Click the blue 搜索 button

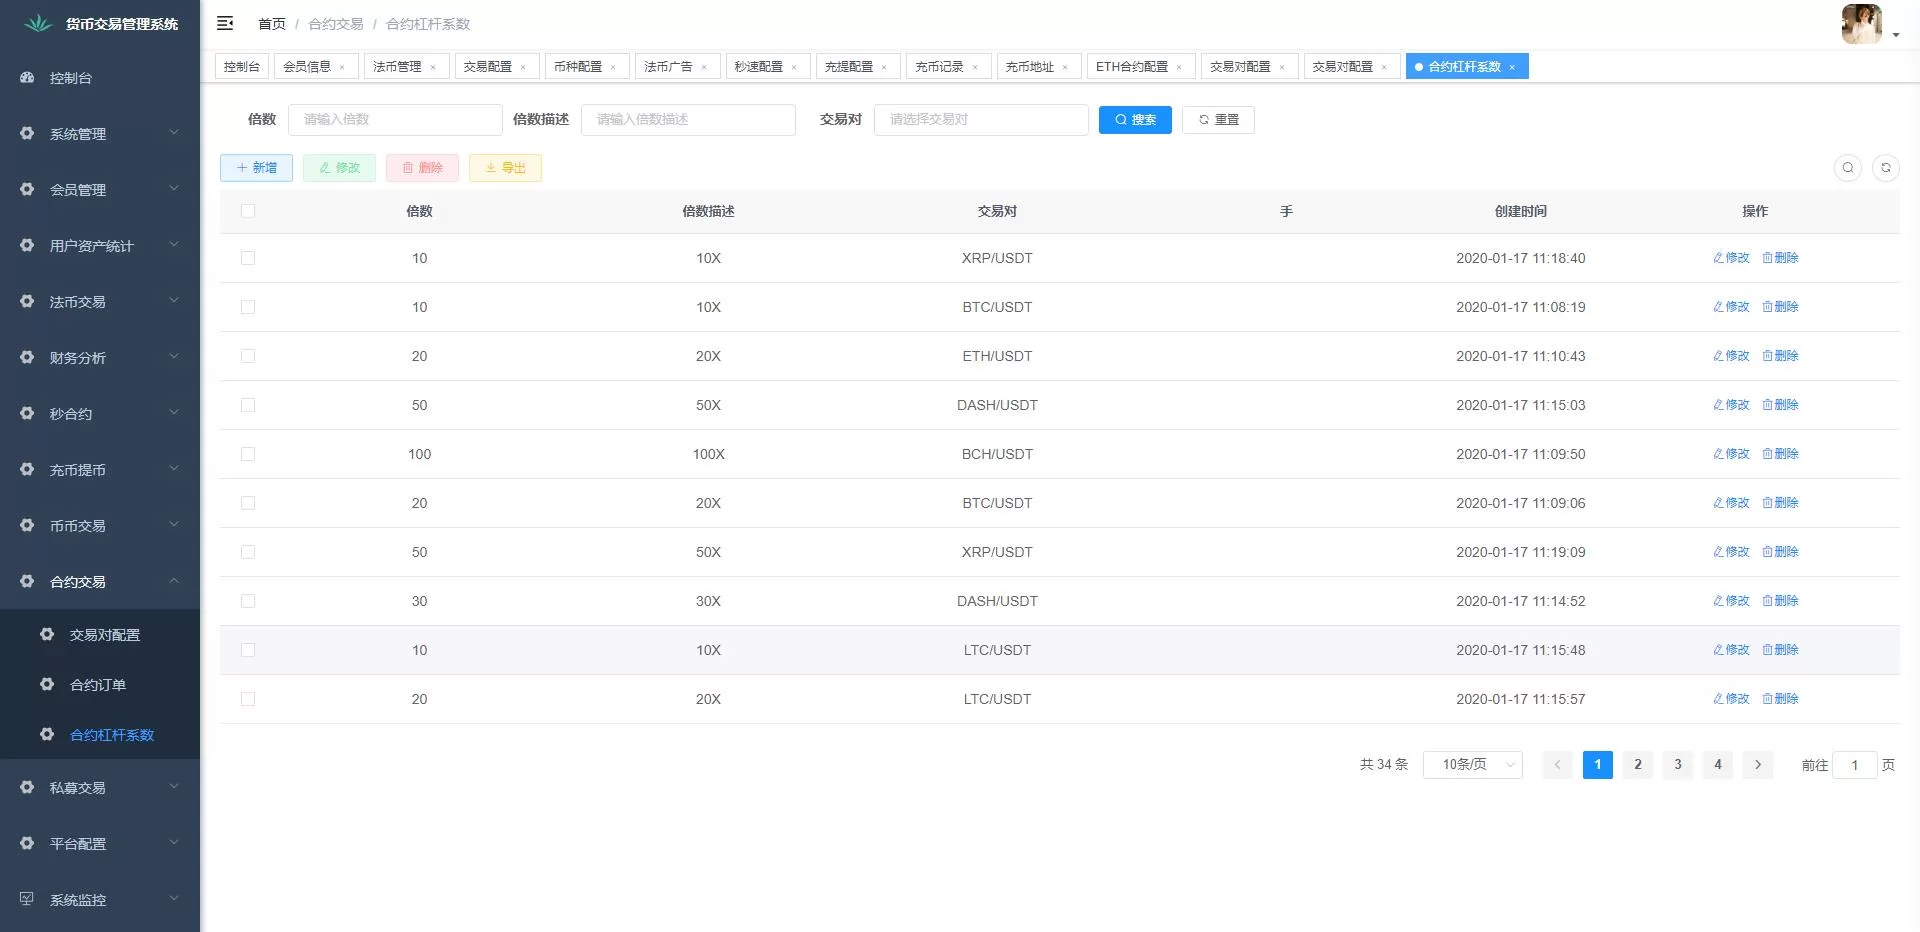point(1134,120)
